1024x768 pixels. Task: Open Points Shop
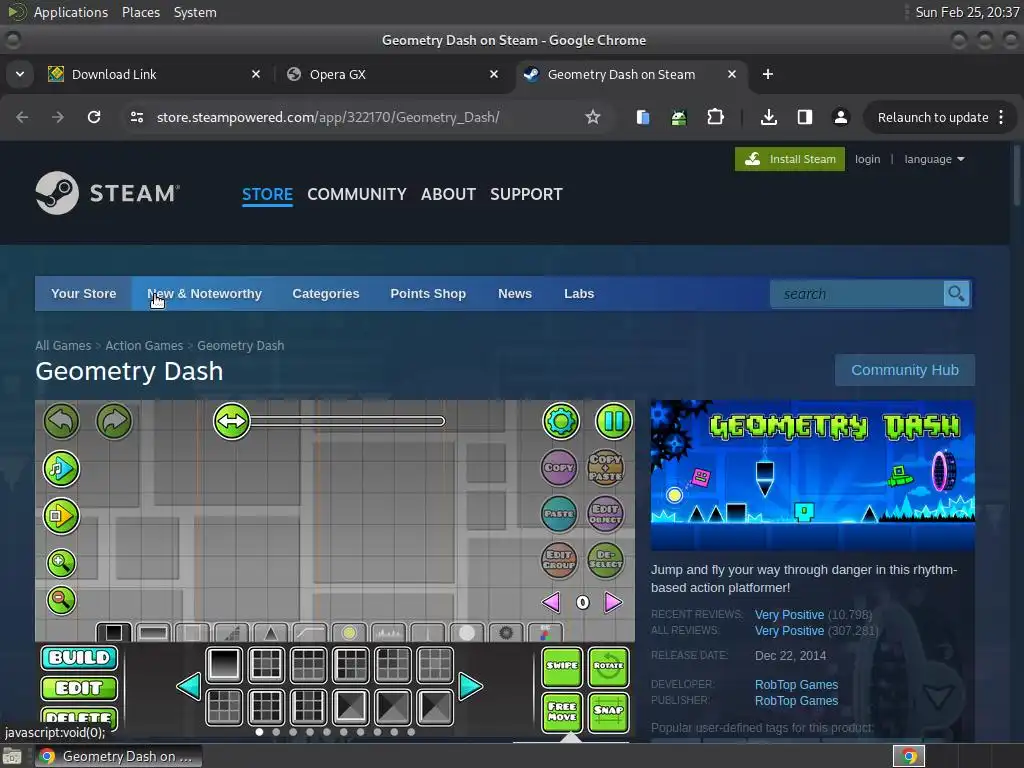click(428, 294)
